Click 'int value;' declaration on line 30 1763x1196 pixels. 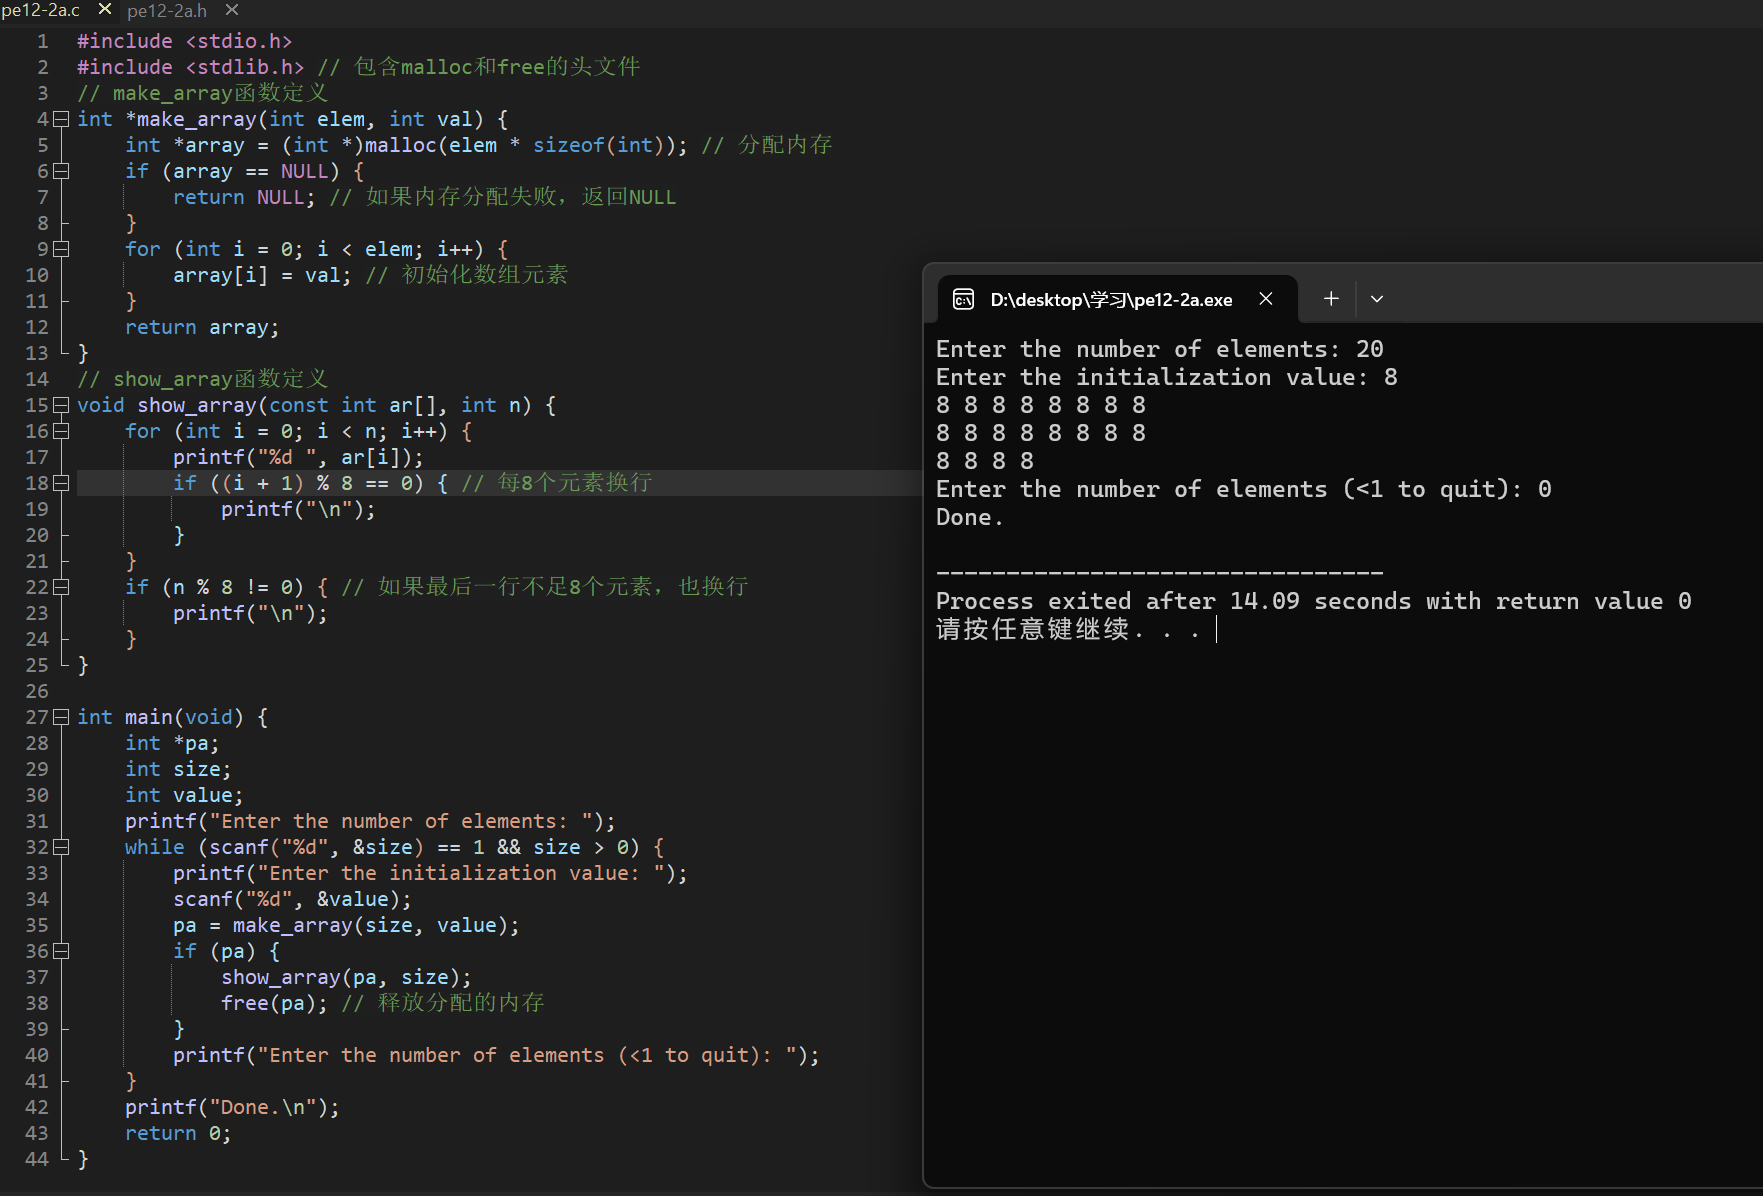[x=184, y=795]
